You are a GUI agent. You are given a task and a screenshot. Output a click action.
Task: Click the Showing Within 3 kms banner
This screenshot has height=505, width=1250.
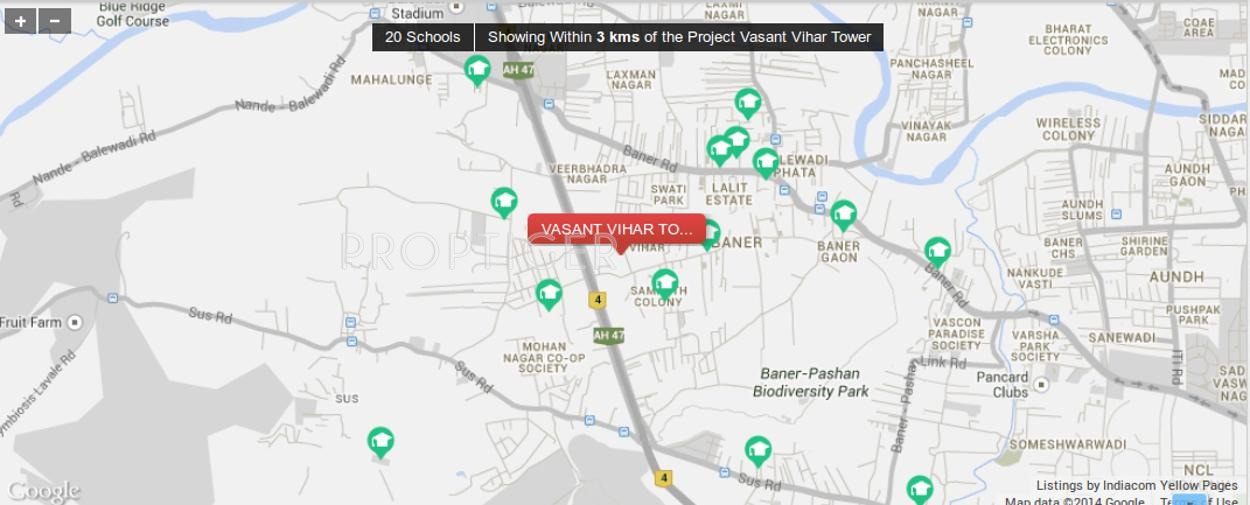pyautogui.click(x=680, y=37)
